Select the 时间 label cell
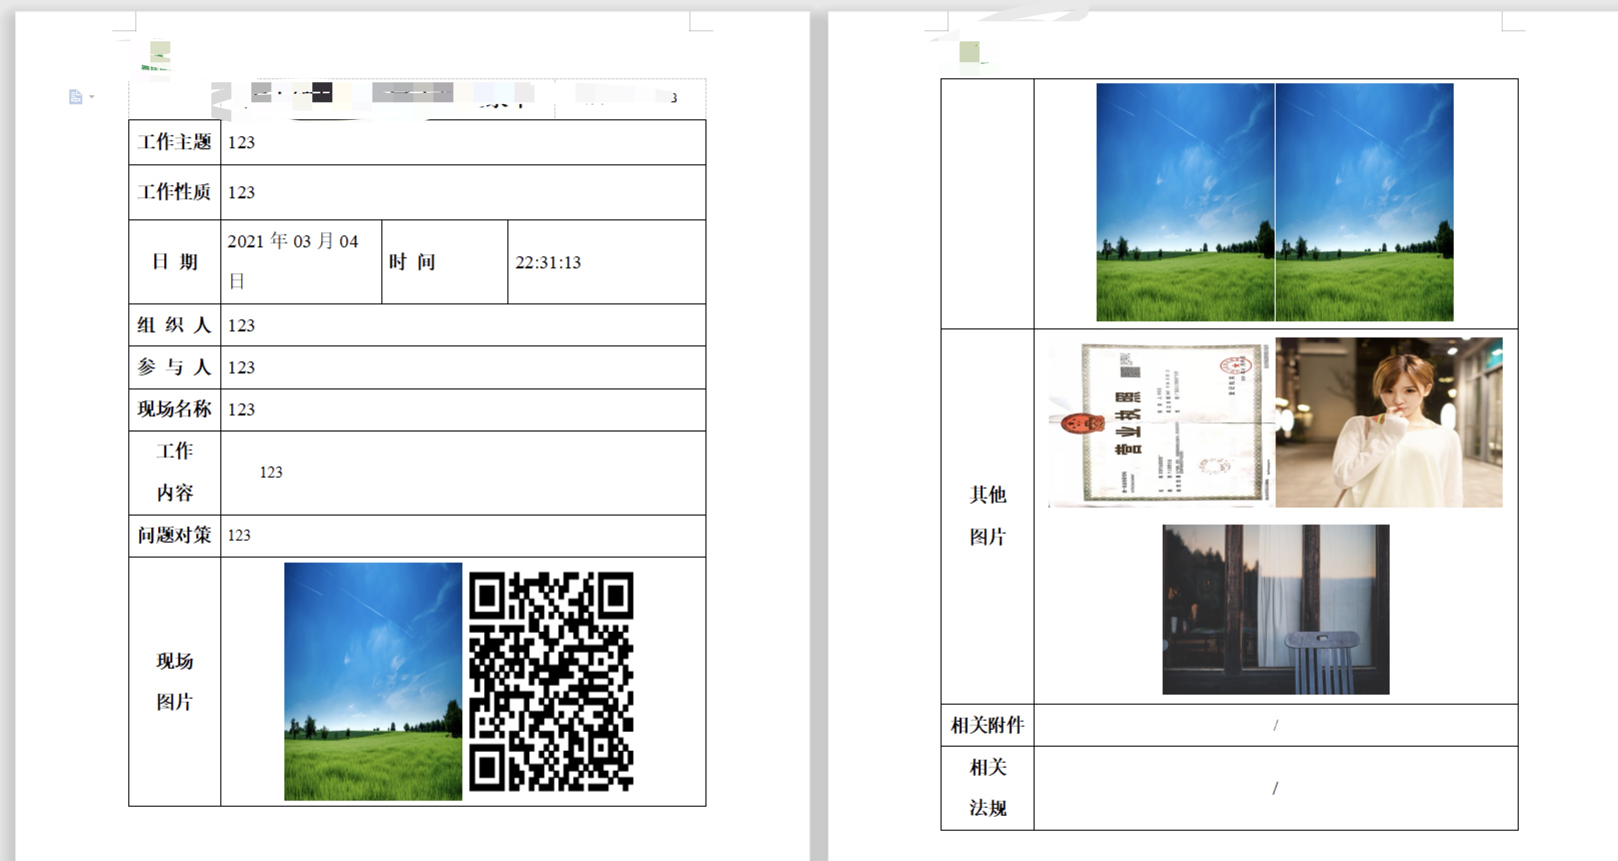 (x=445, y=262)
